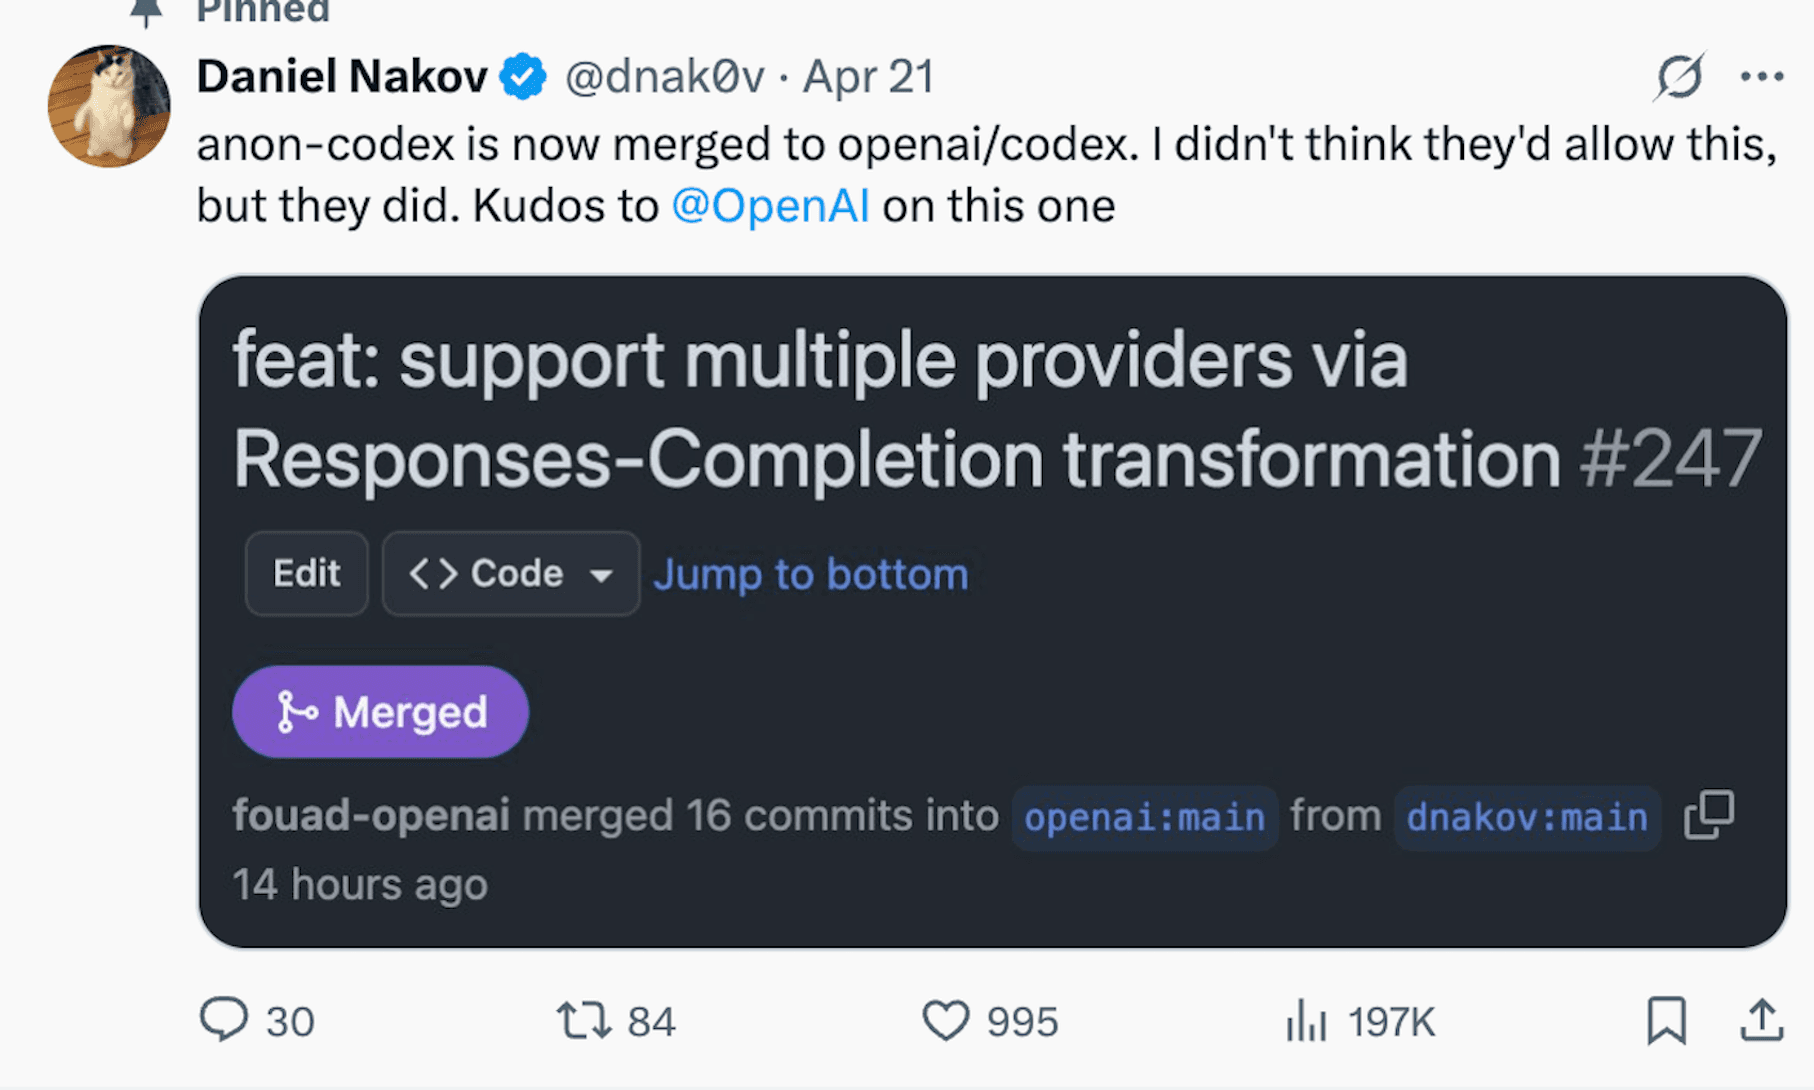Click the pinned pushpin icon
This screenshot has width=1814, height=1090.
coord(146,11)
